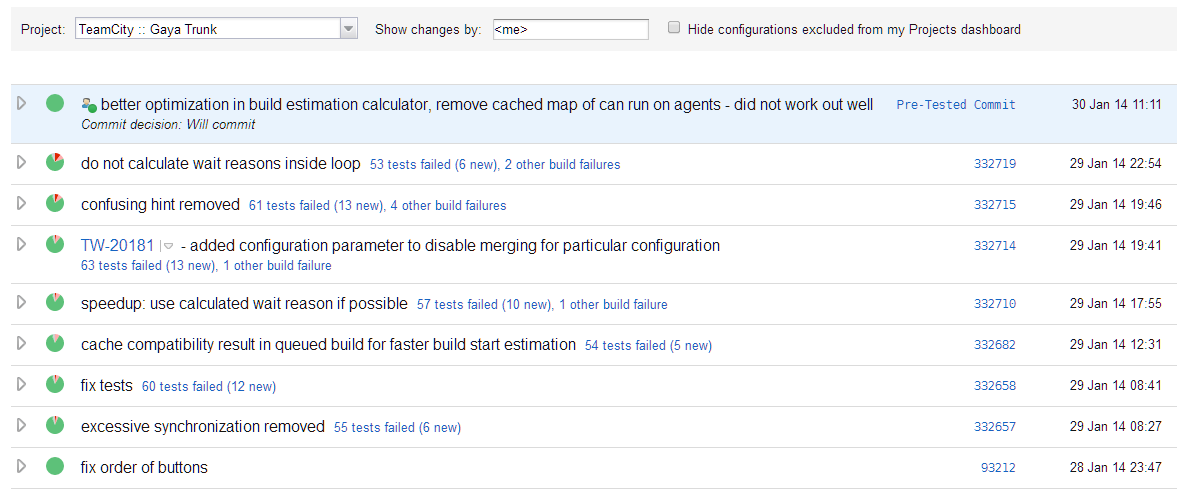Viewport: 1177px width, 489px height.
Task: Click the 'Pre-Tested Commit' link
Action: pyautogui.click(x=956, y=105)
